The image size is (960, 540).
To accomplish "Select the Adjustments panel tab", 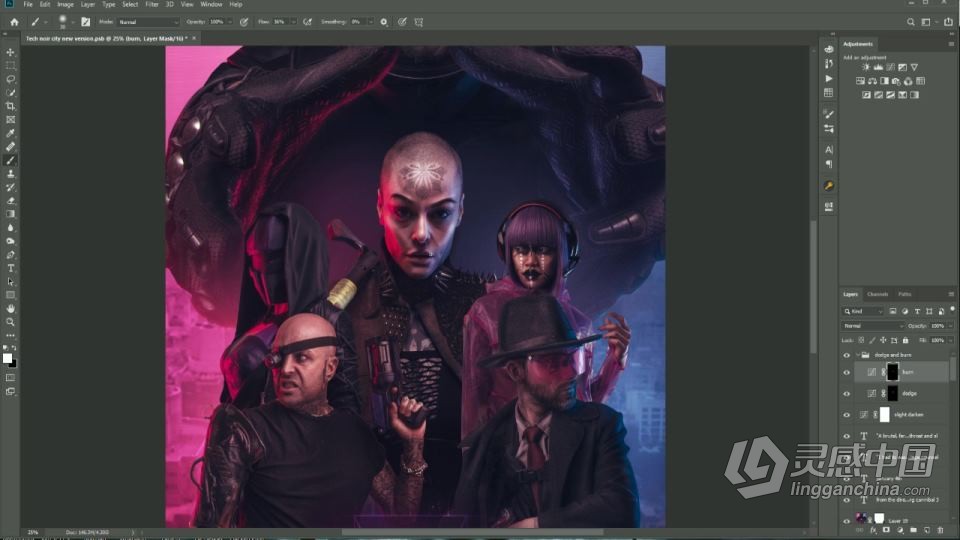I will click(858, 44).
